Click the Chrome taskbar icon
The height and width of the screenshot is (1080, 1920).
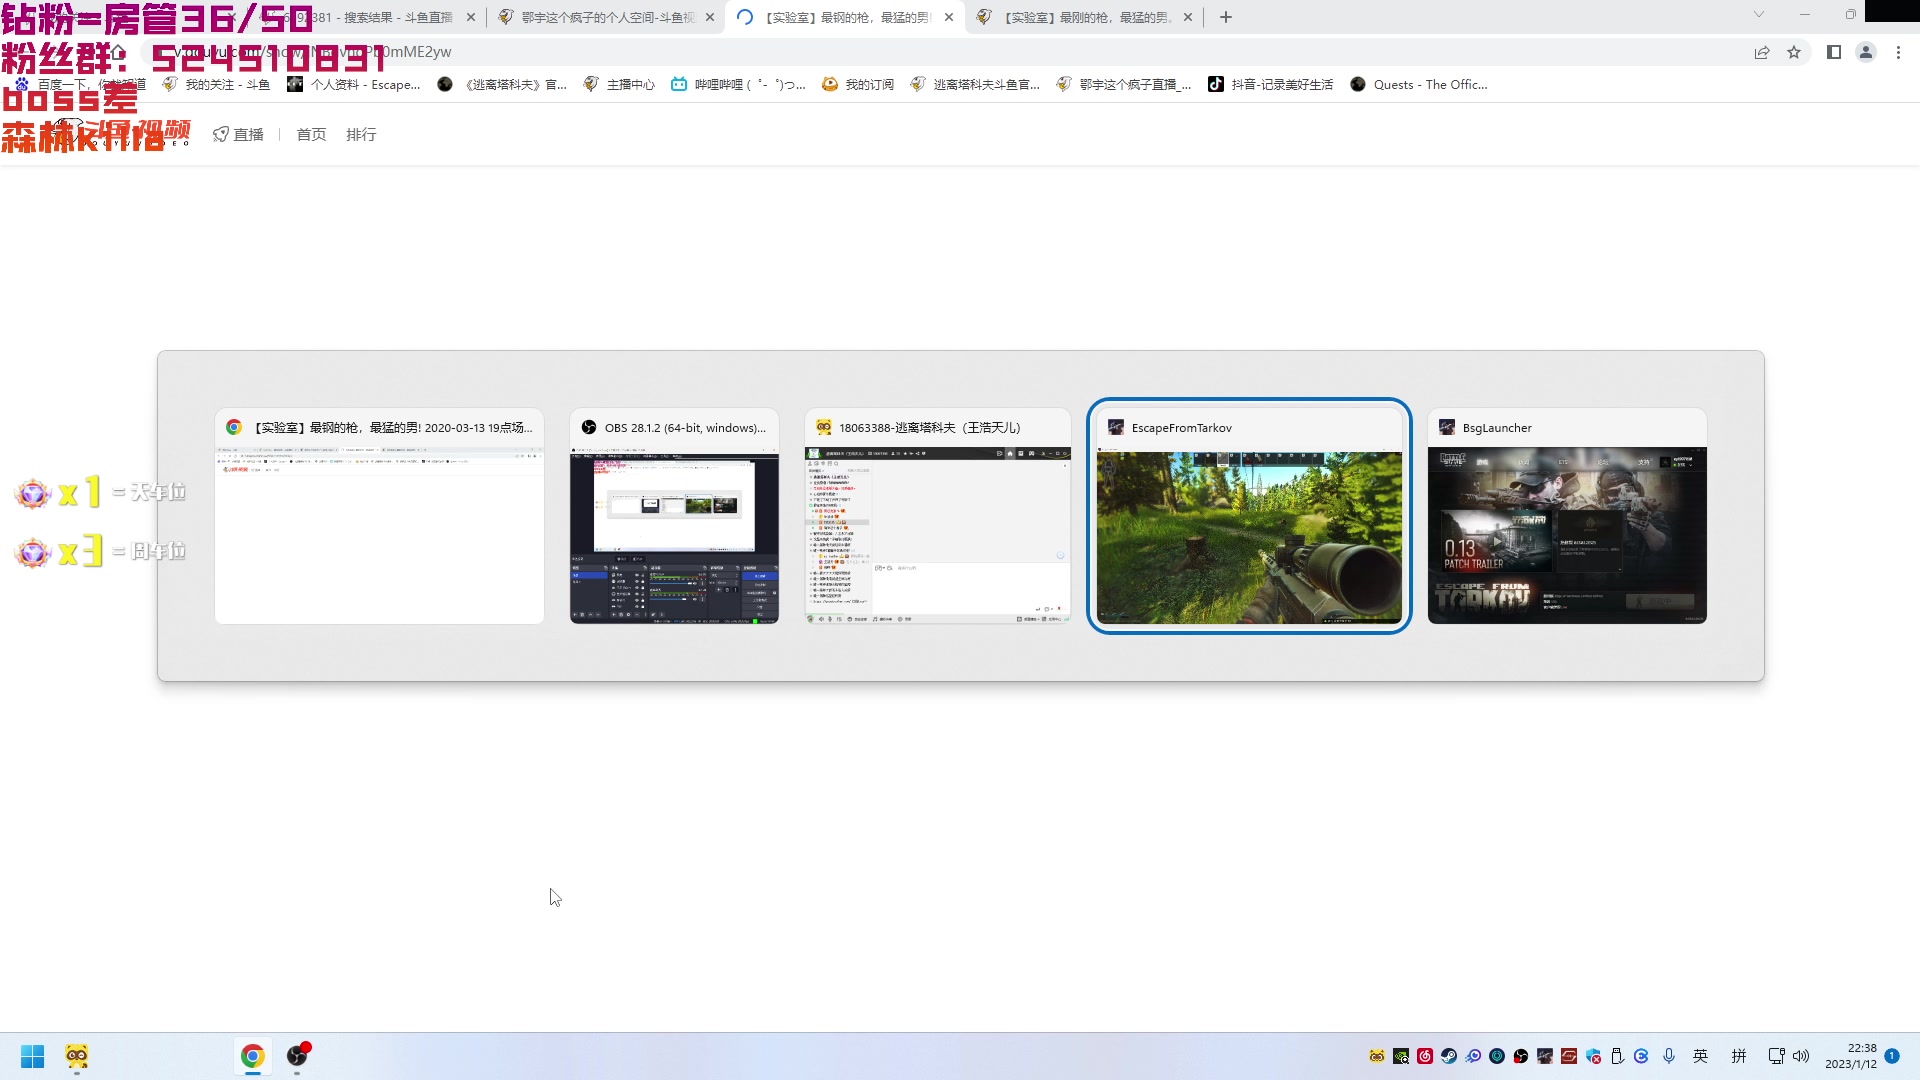(253, 1056)
